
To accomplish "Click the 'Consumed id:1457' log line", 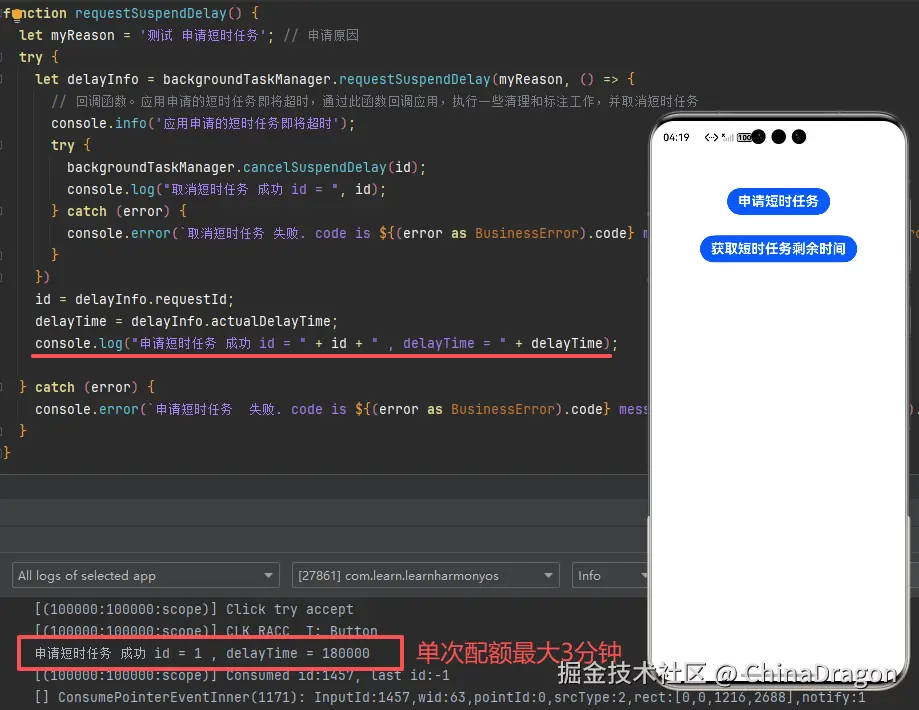I will tap(242, 675).
